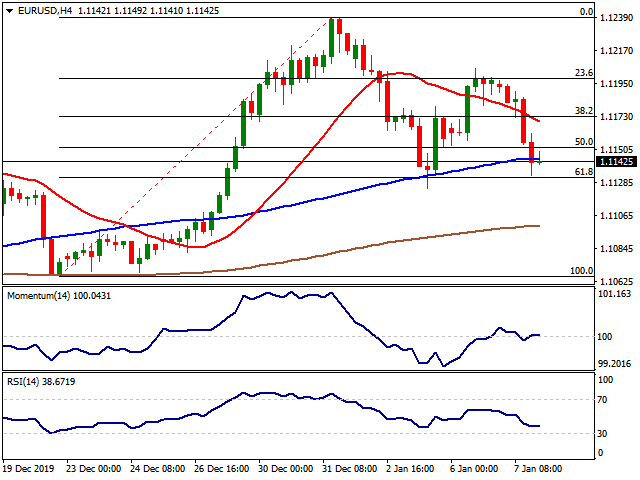Click the 23 Dec 00:00 time label
The height and width of the screenshot is (480, 640).
(93, 468)
